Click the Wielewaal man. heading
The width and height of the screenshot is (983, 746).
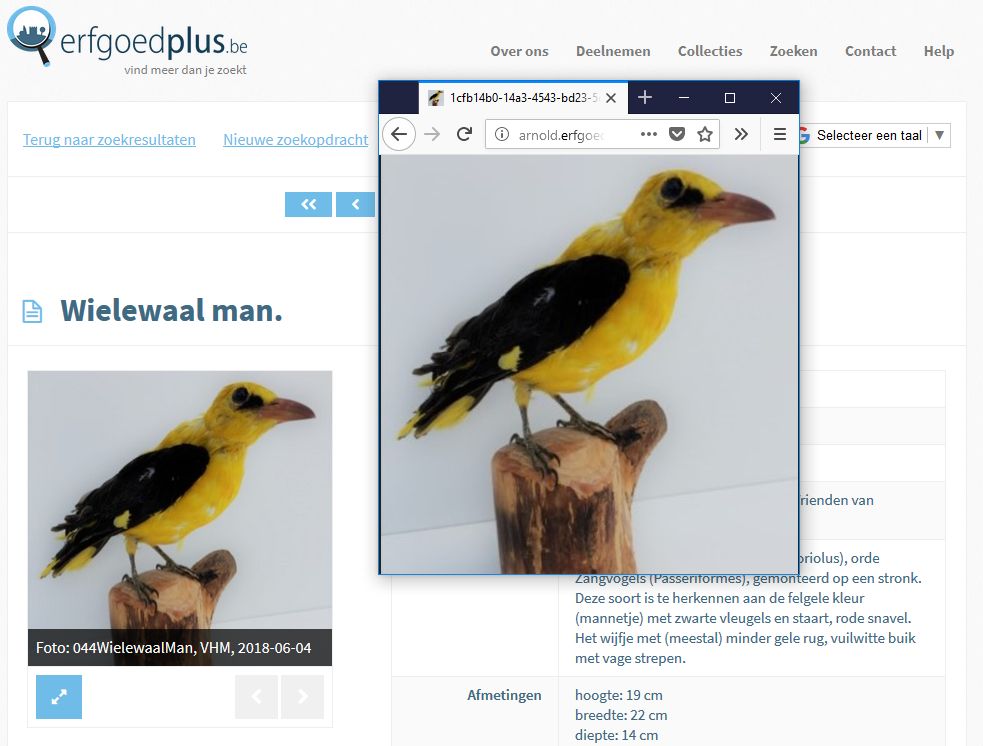(x=171, y=311)
